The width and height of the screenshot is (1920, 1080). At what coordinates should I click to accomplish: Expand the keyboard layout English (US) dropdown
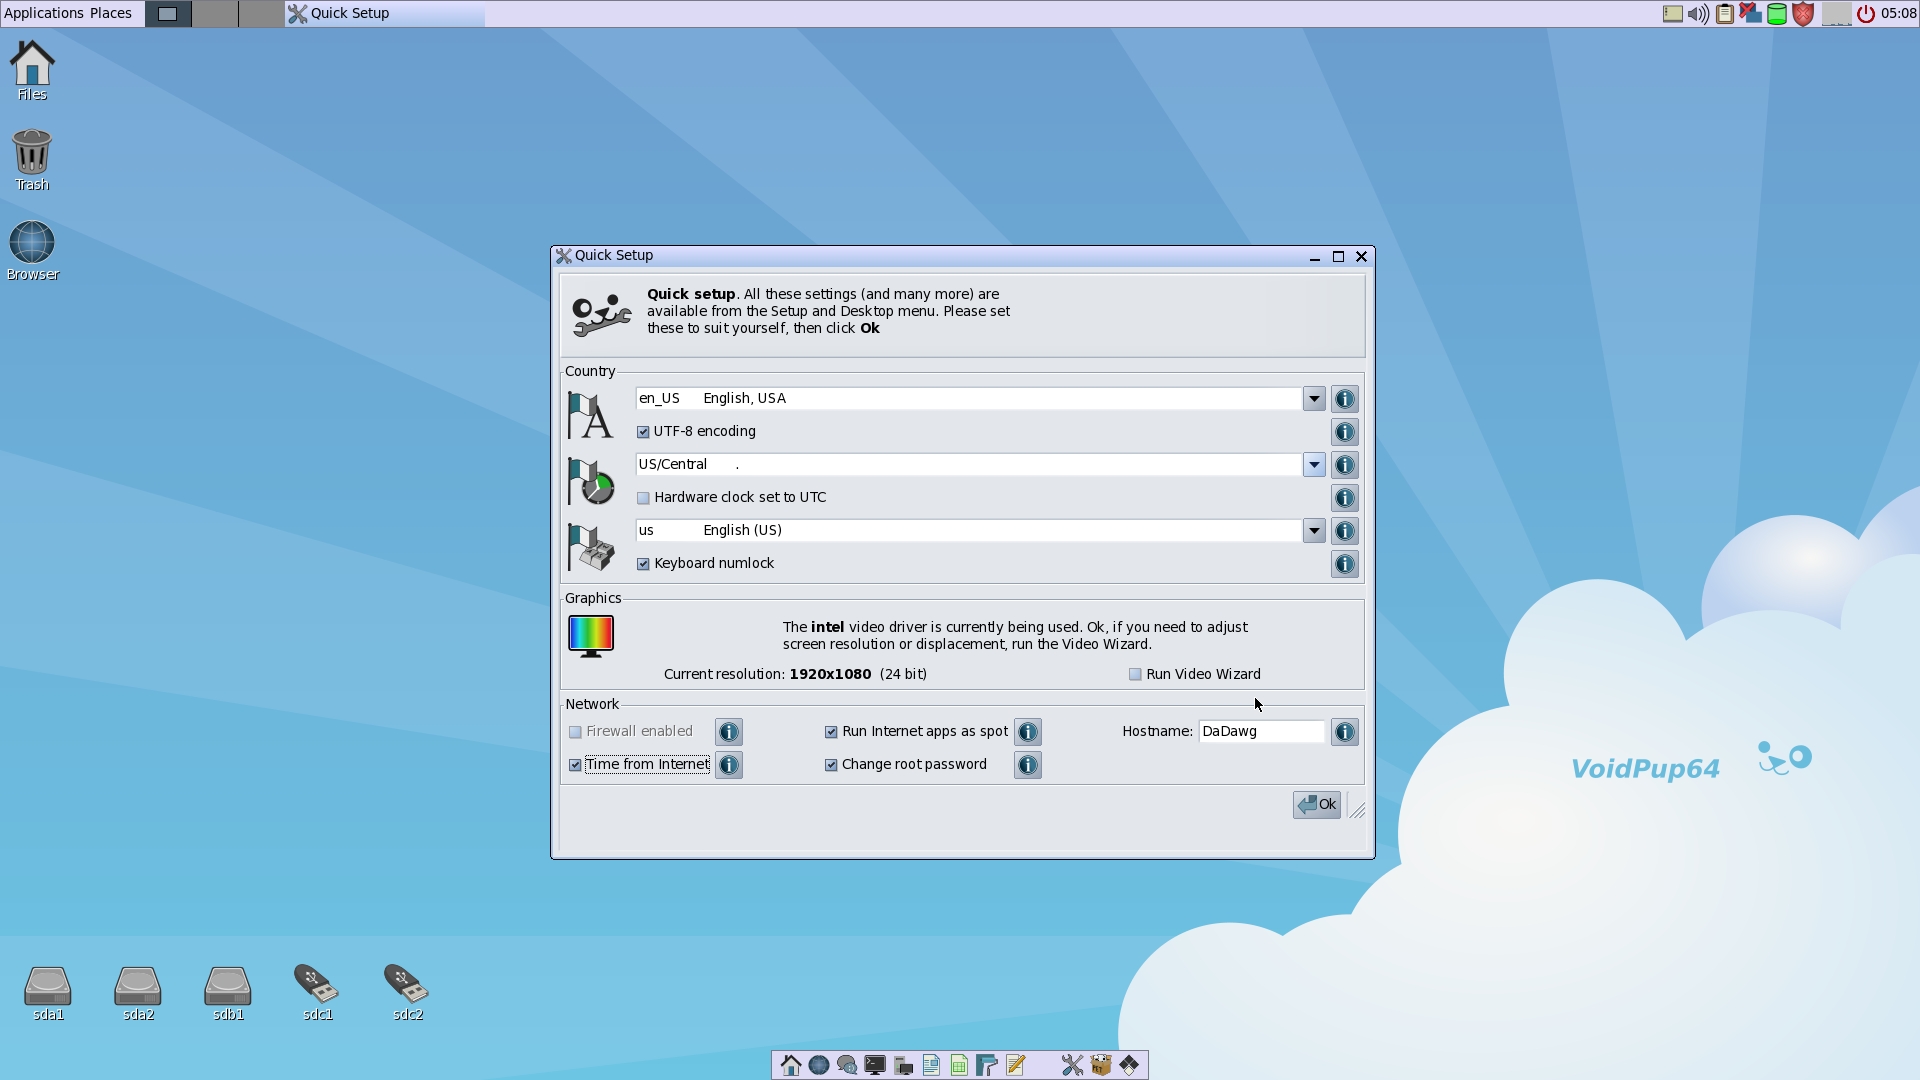coord(1314,531)
